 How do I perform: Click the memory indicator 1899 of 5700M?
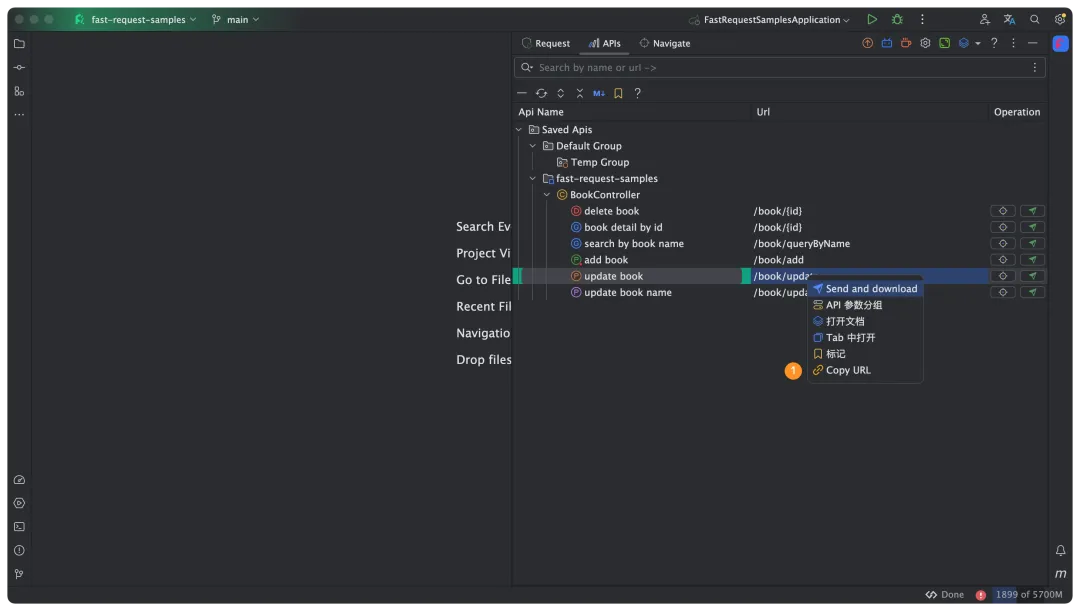click(x=1028, y=594)
